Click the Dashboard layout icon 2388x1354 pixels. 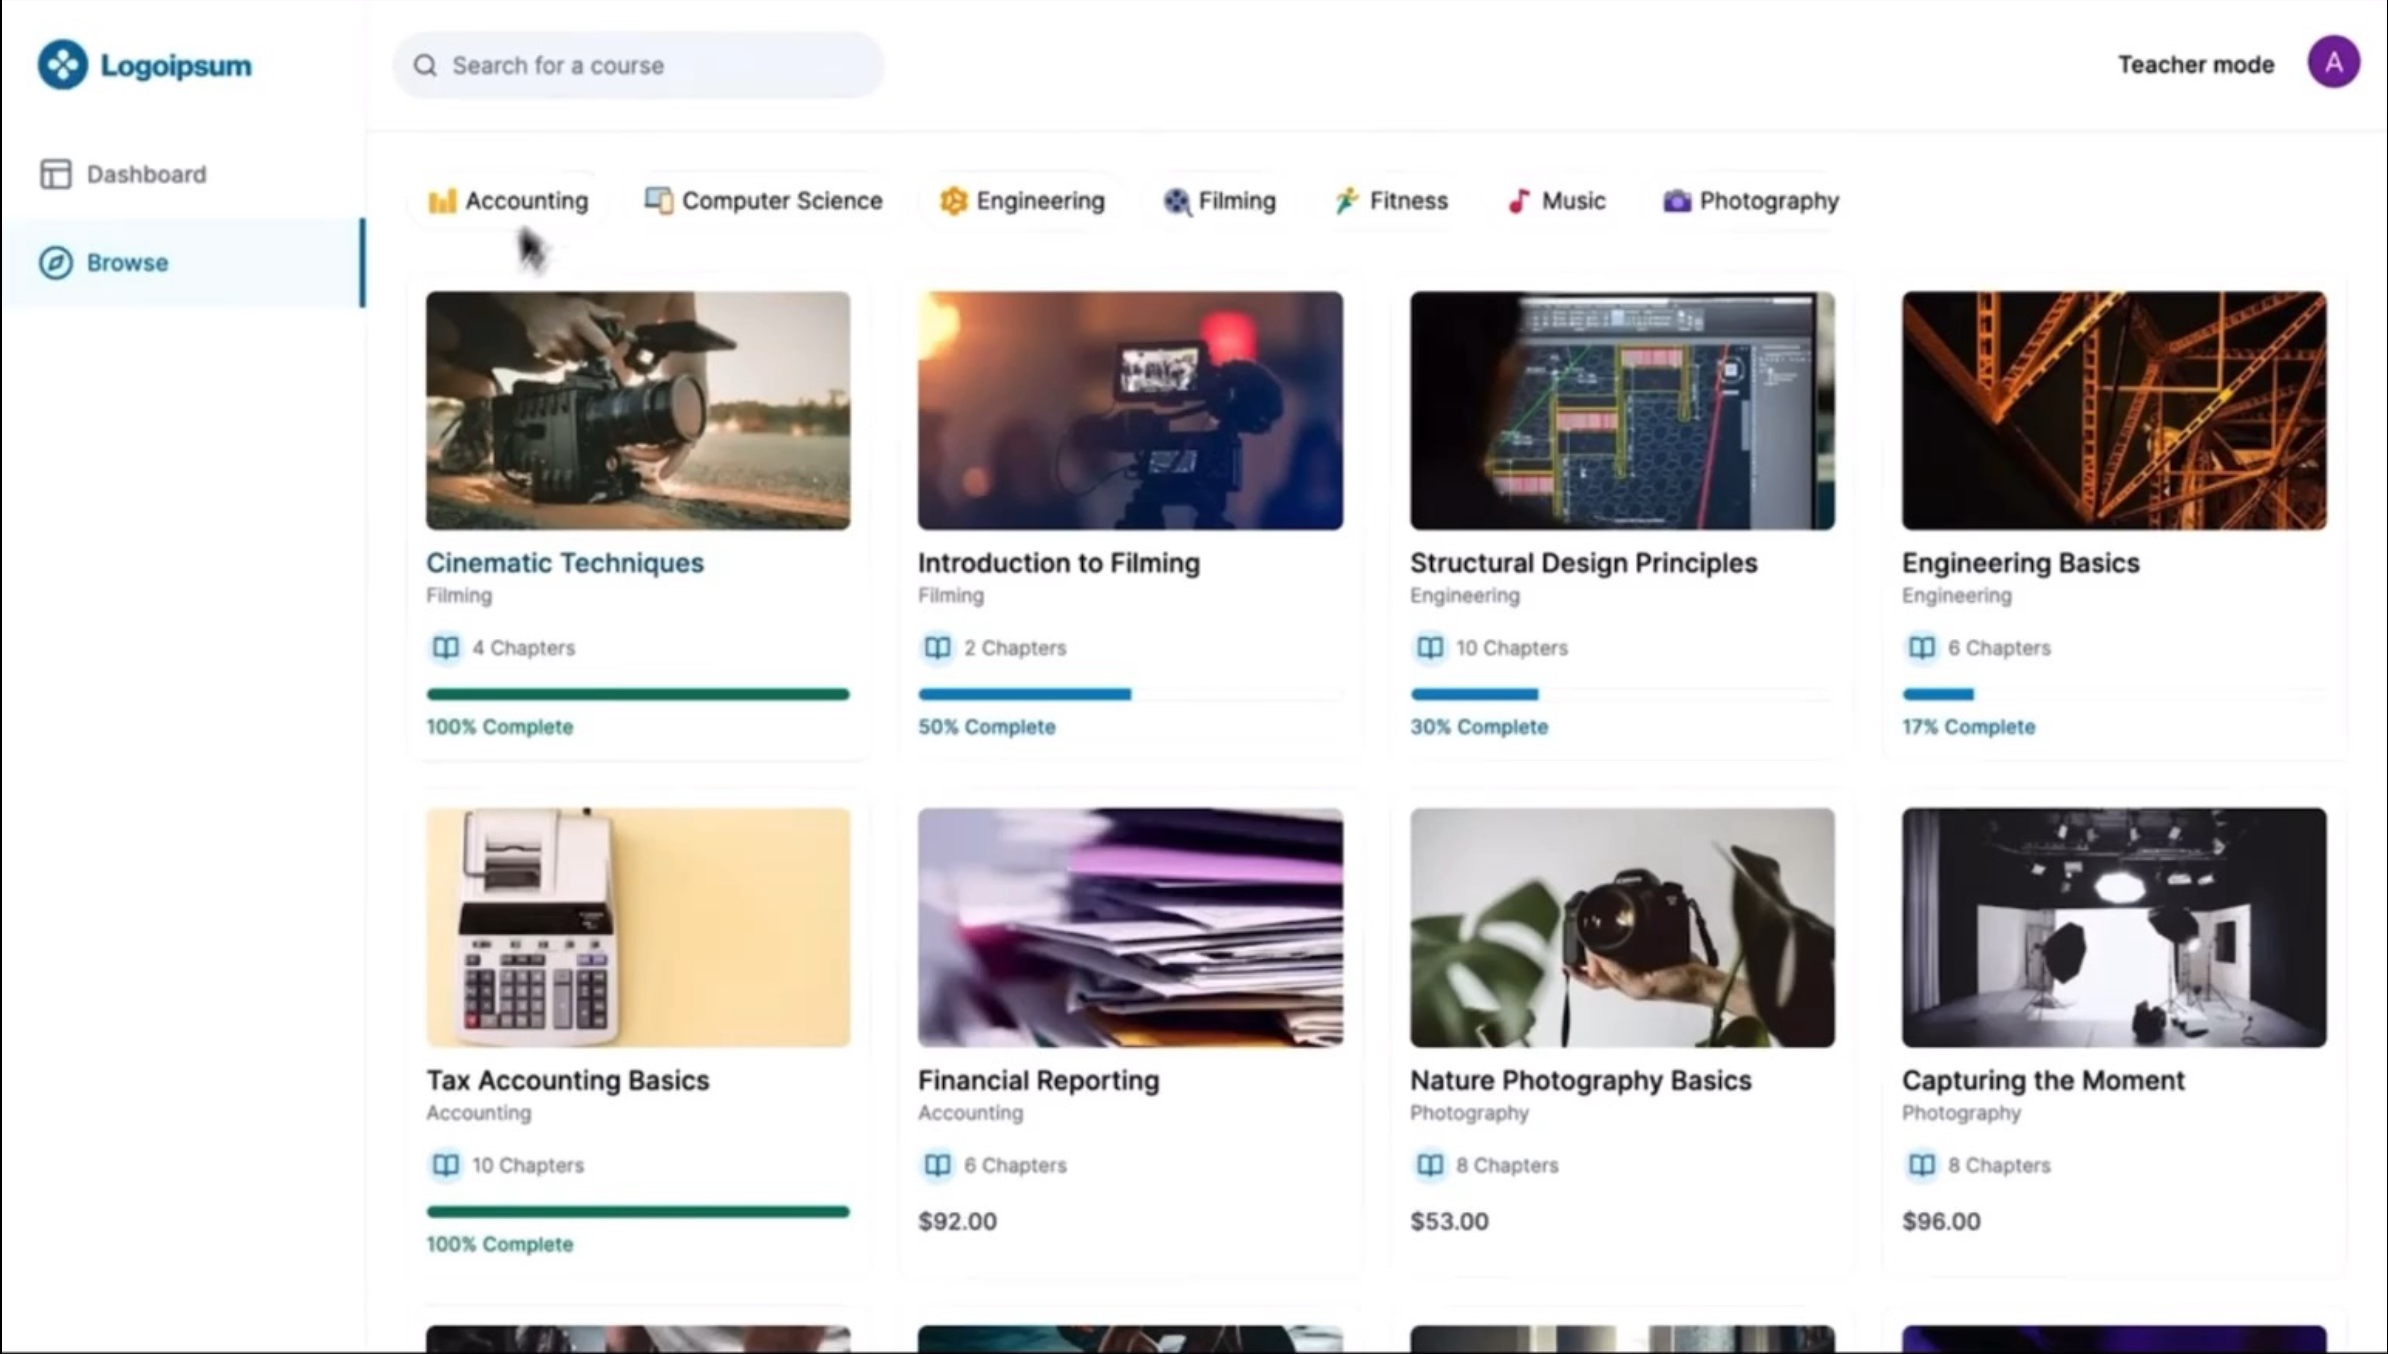(x=55, y=174)
